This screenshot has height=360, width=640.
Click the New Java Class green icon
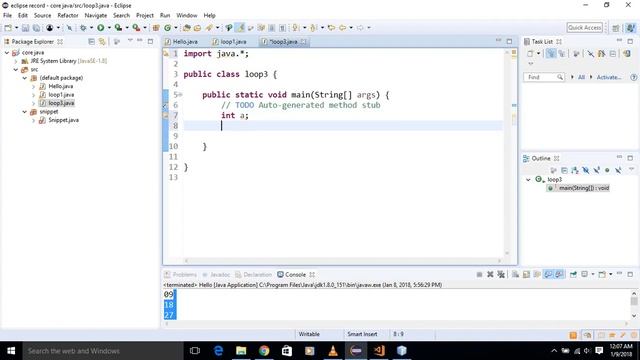pyautogui.click(x=167, y=28)
